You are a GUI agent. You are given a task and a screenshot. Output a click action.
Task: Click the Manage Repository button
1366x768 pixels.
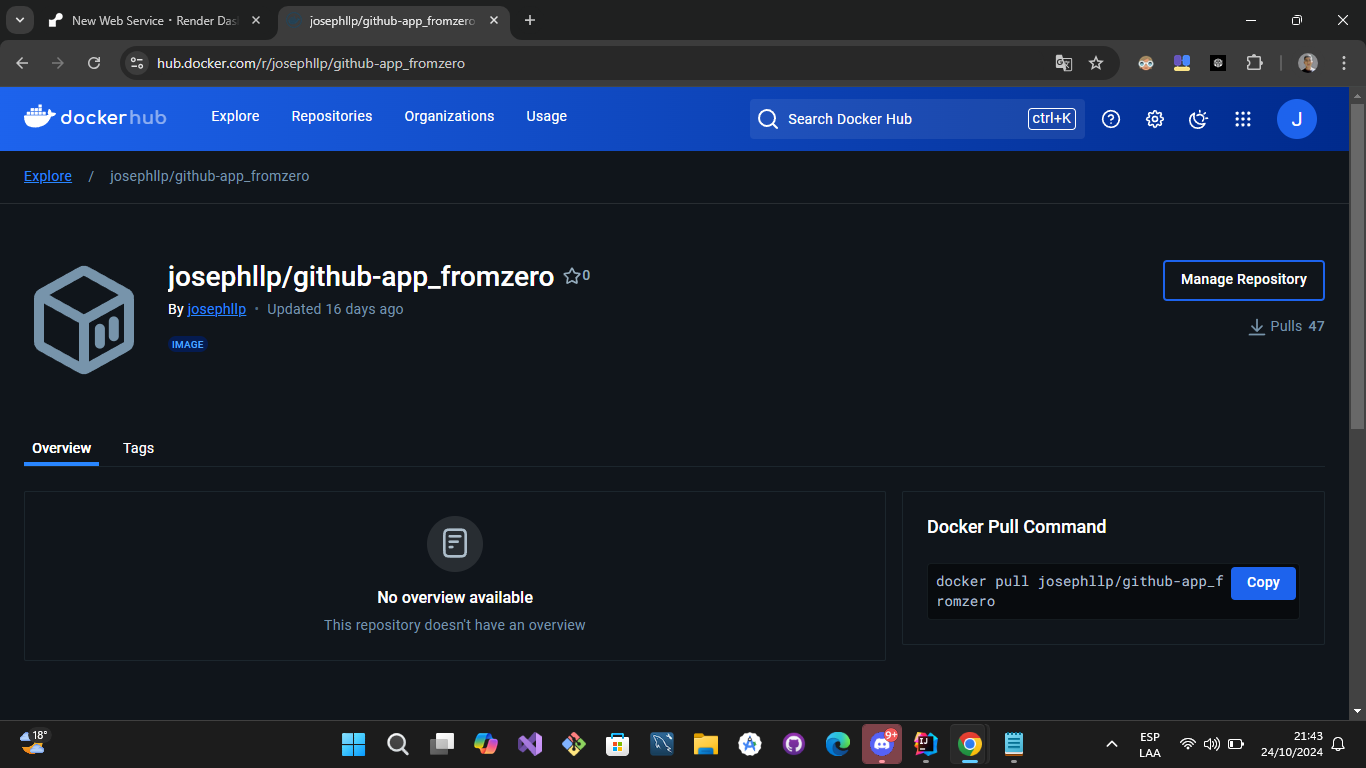(x=1244, y=280)
